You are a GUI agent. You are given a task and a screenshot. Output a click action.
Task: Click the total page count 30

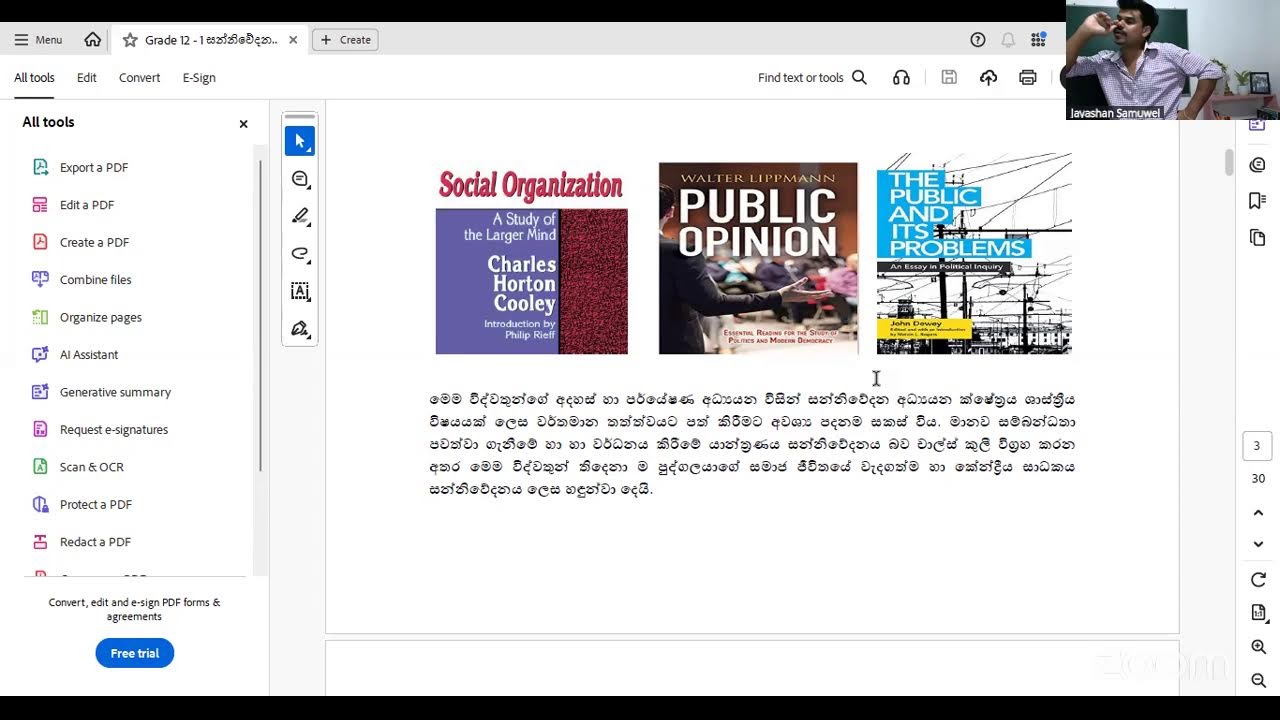click(x=1258, y=479)
